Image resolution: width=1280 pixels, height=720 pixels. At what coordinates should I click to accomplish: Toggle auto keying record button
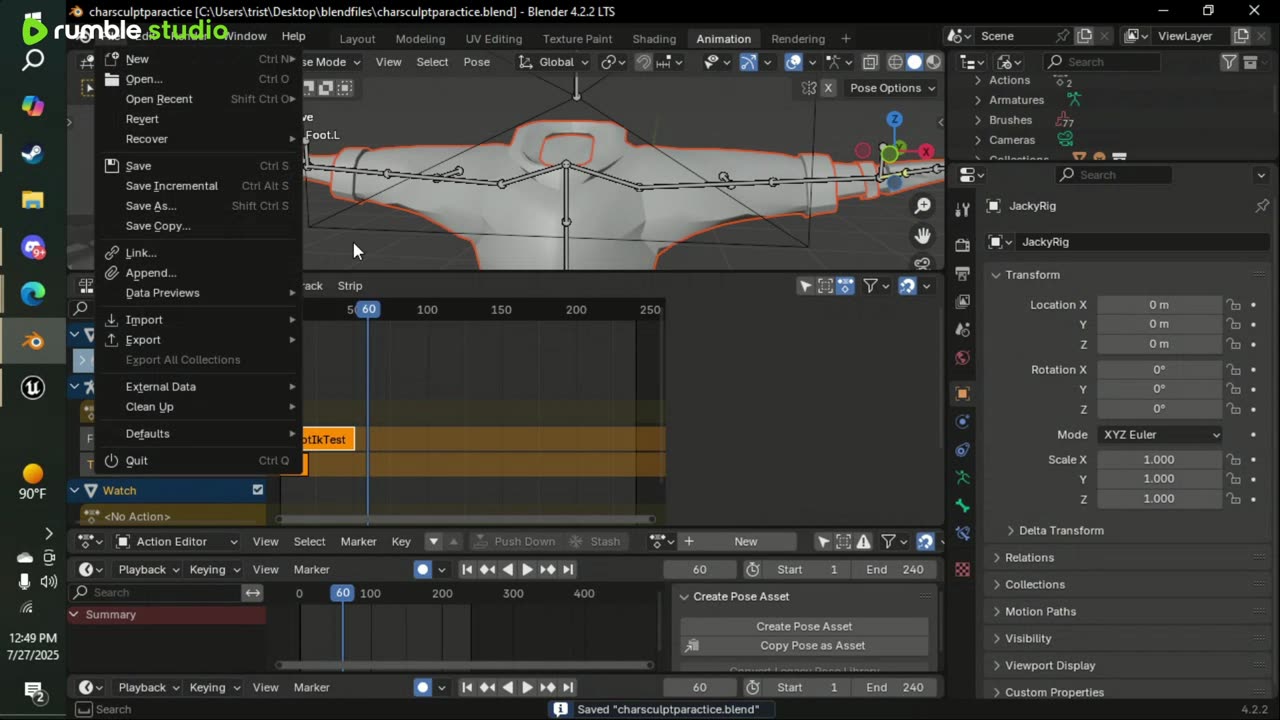point(423,570)
